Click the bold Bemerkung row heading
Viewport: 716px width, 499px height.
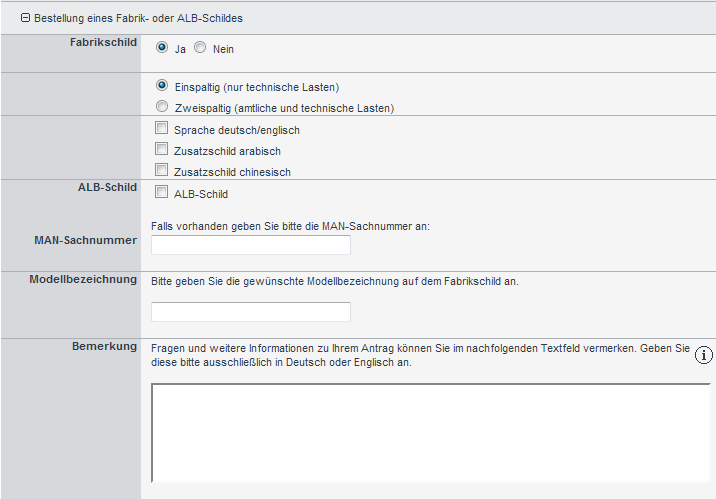[x=104, y=347]
